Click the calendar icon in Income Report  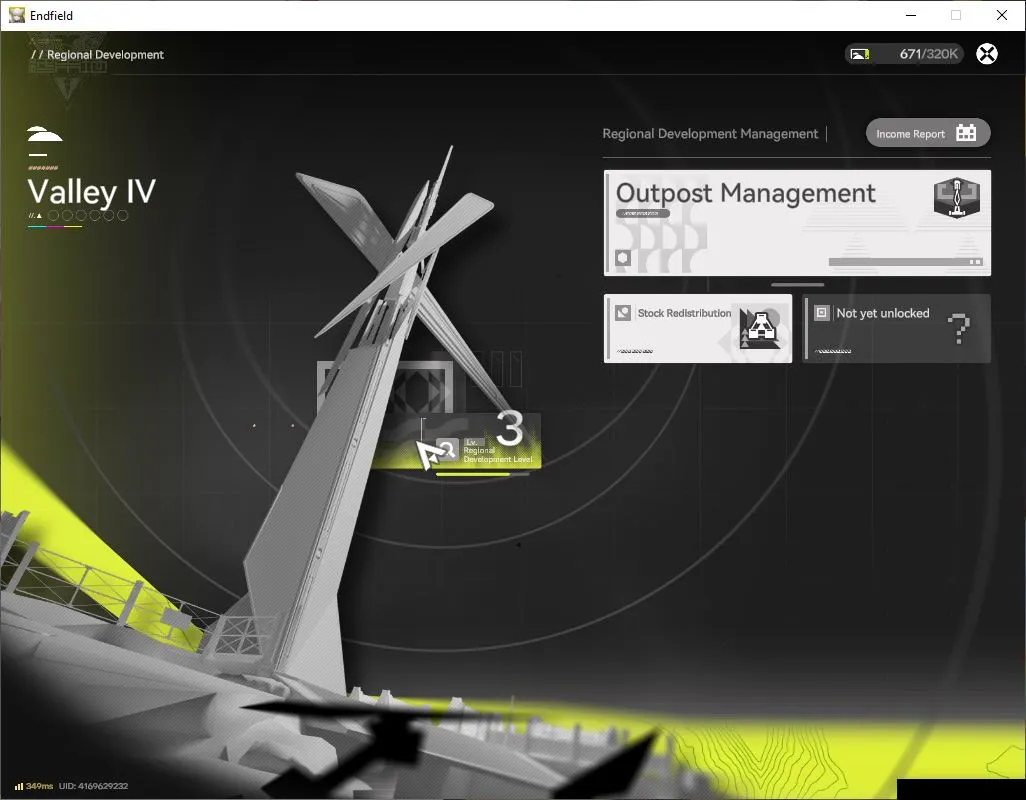[966, 133]
